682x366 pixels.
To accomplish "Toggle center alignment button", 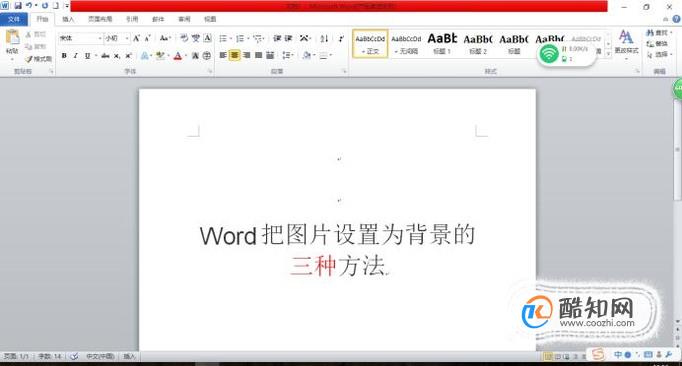I will [x=234, y=55].
